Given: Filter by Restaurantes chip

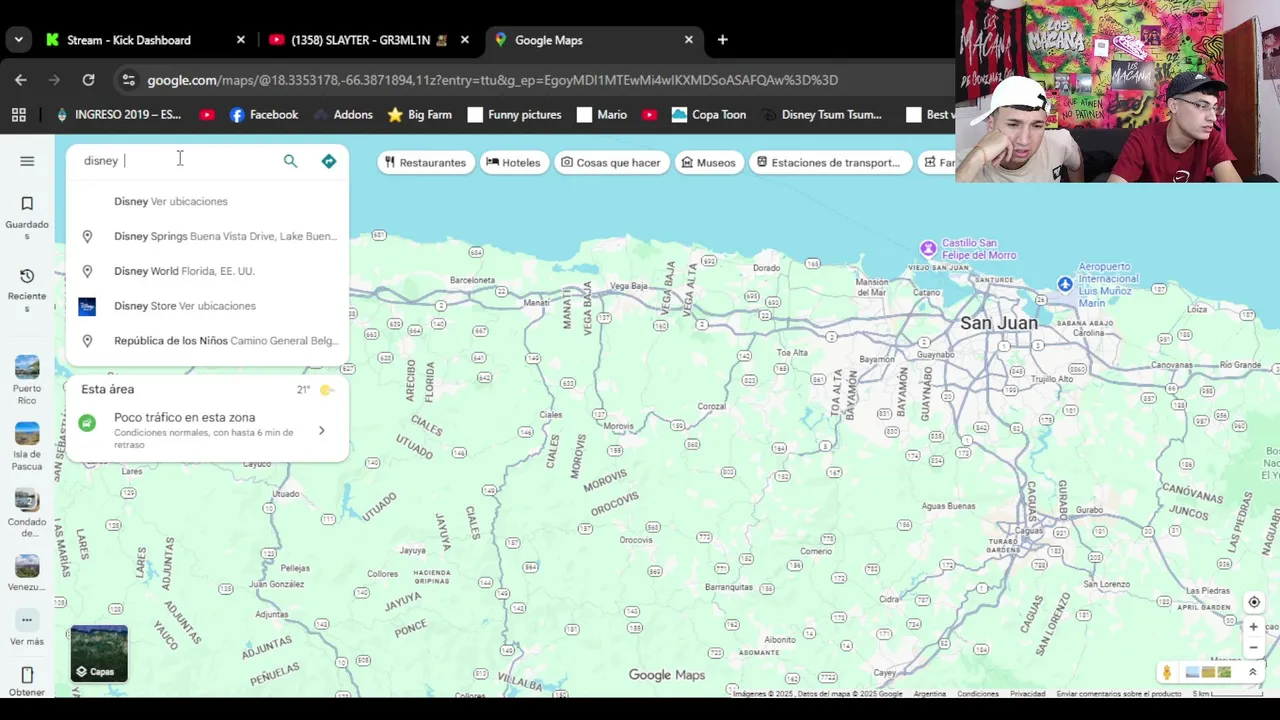Looking at the screenshot, I should tap(425, 162).
